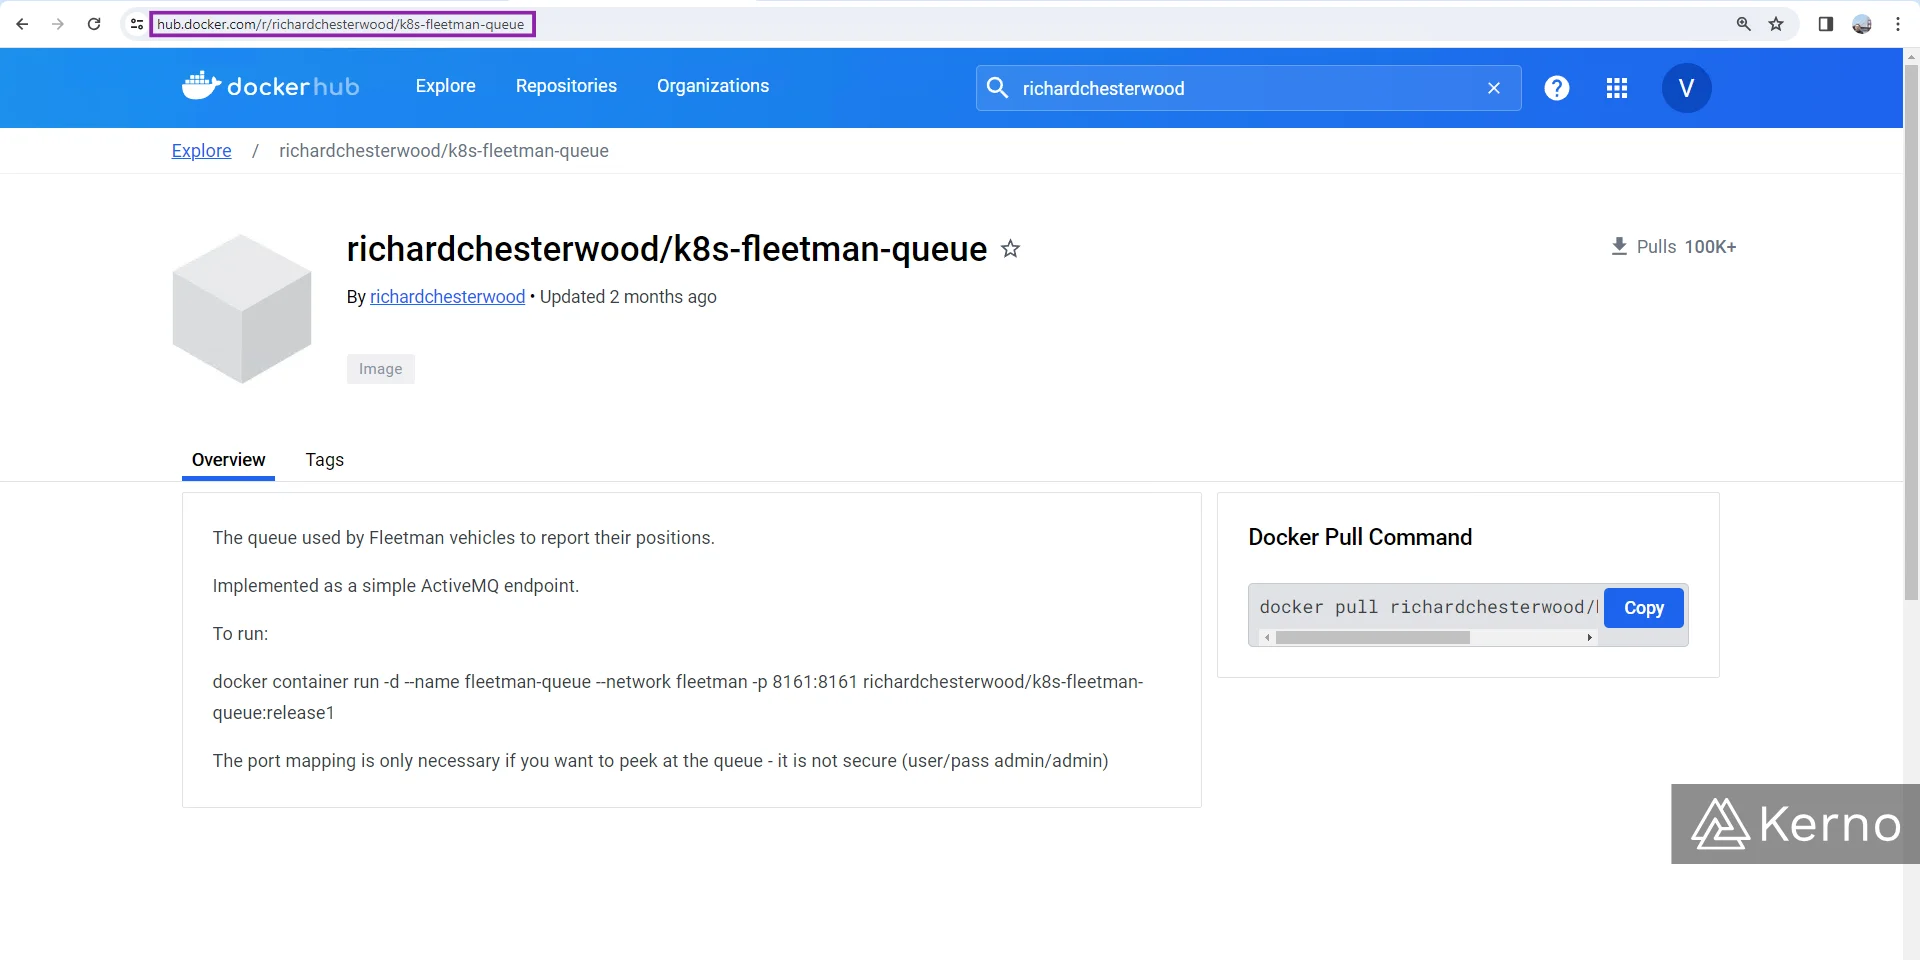Viewport: 1920px width, 960px height.
Task: Star the k8s-fleetman-queue repository
Action: tap(1011, 248)
